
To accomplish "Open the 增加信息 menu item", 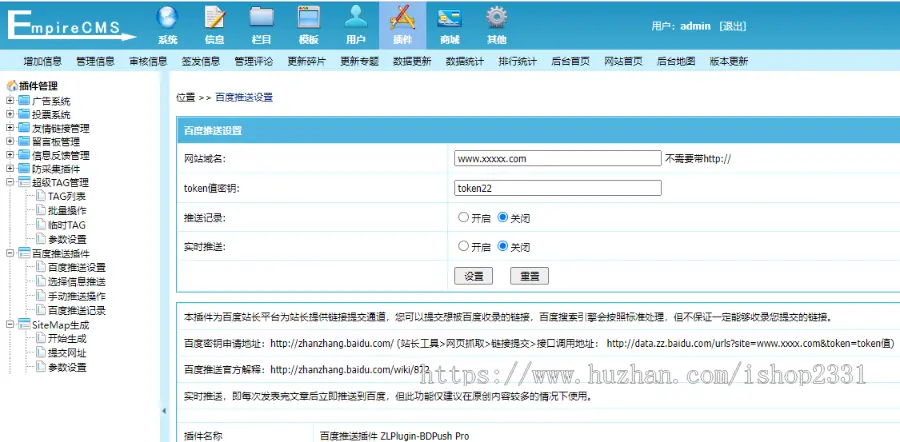I will 42,61.
